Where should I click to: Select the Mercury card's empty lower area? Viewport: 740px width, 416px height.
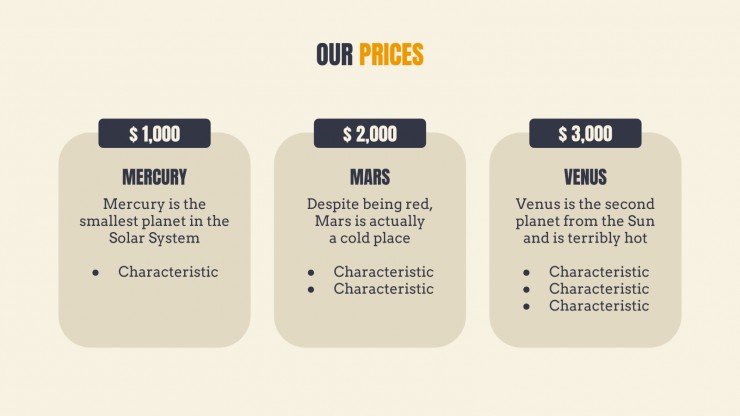pyautogui.click(x=154, y=314)
